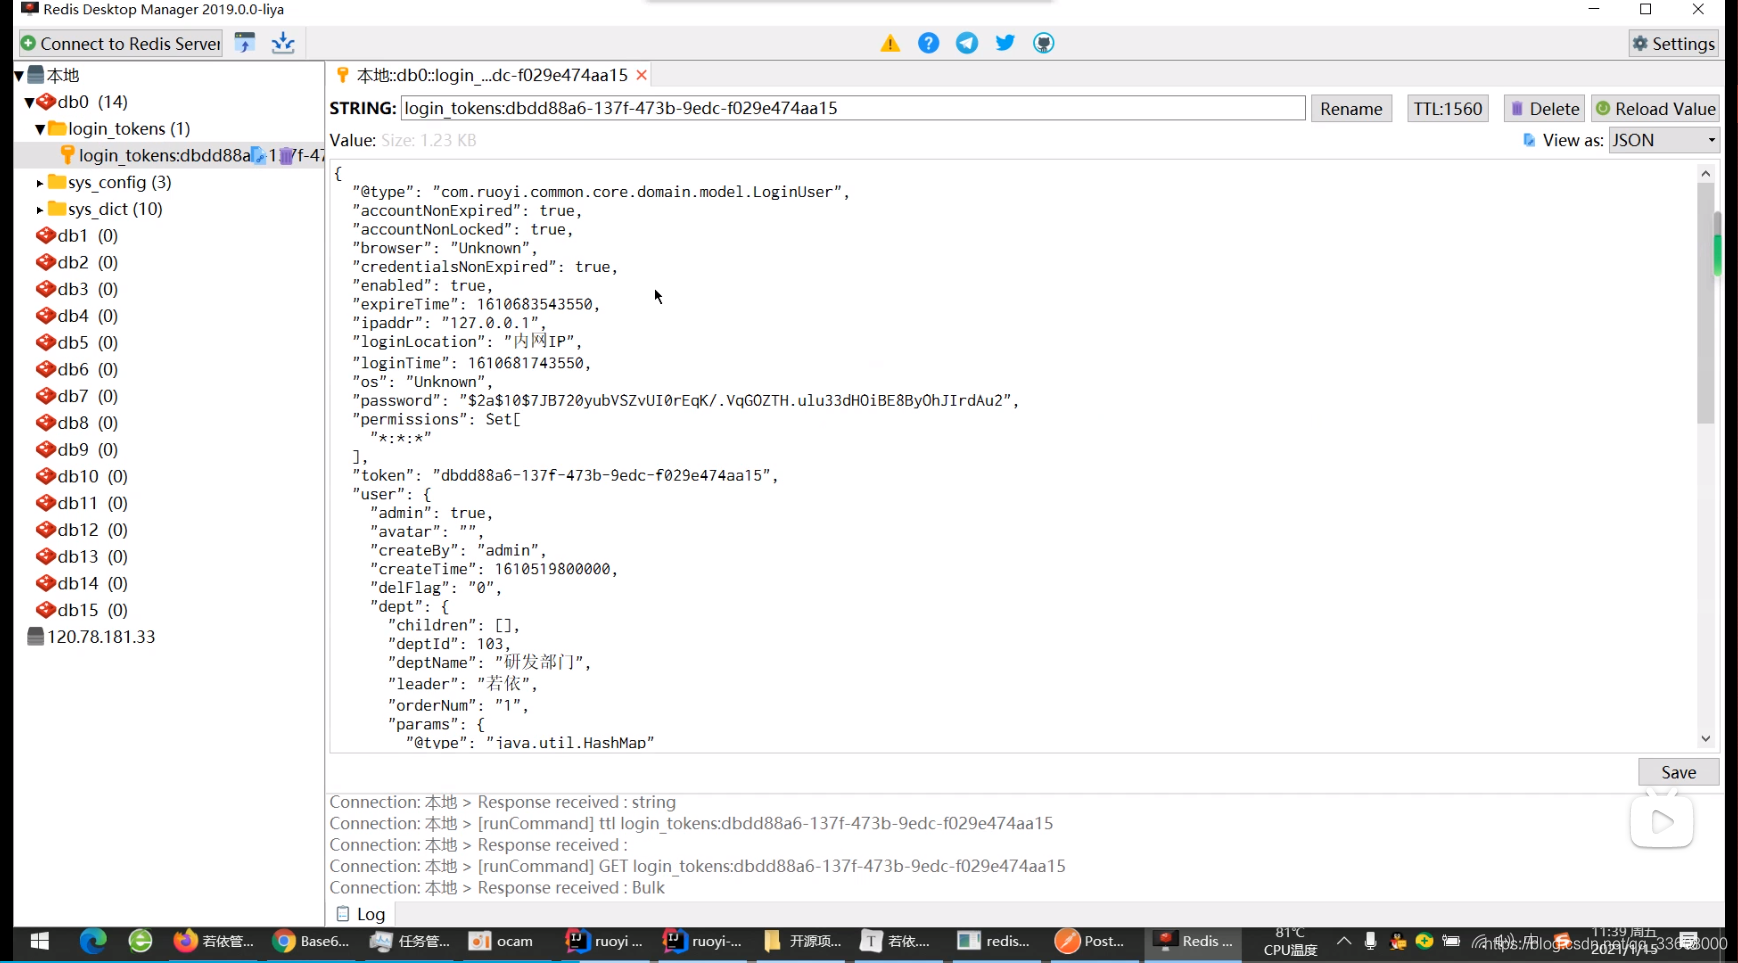Open Firefox 若依管 taskbar item
Image resolution: width=1738 pixels, height=963 pixels.
pyautogui.click(x=214, y=941)
